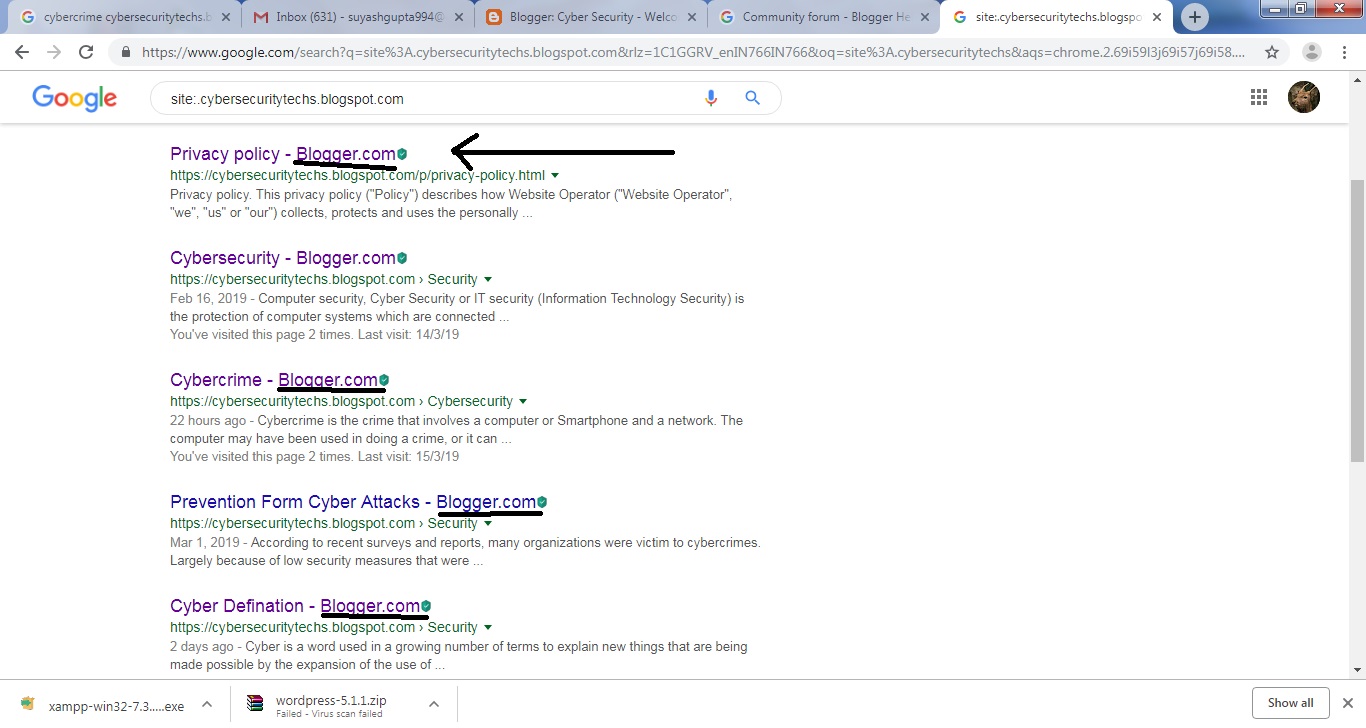
Task: Click the Google account profile avatar
Action: click(x=1303, y=97)
